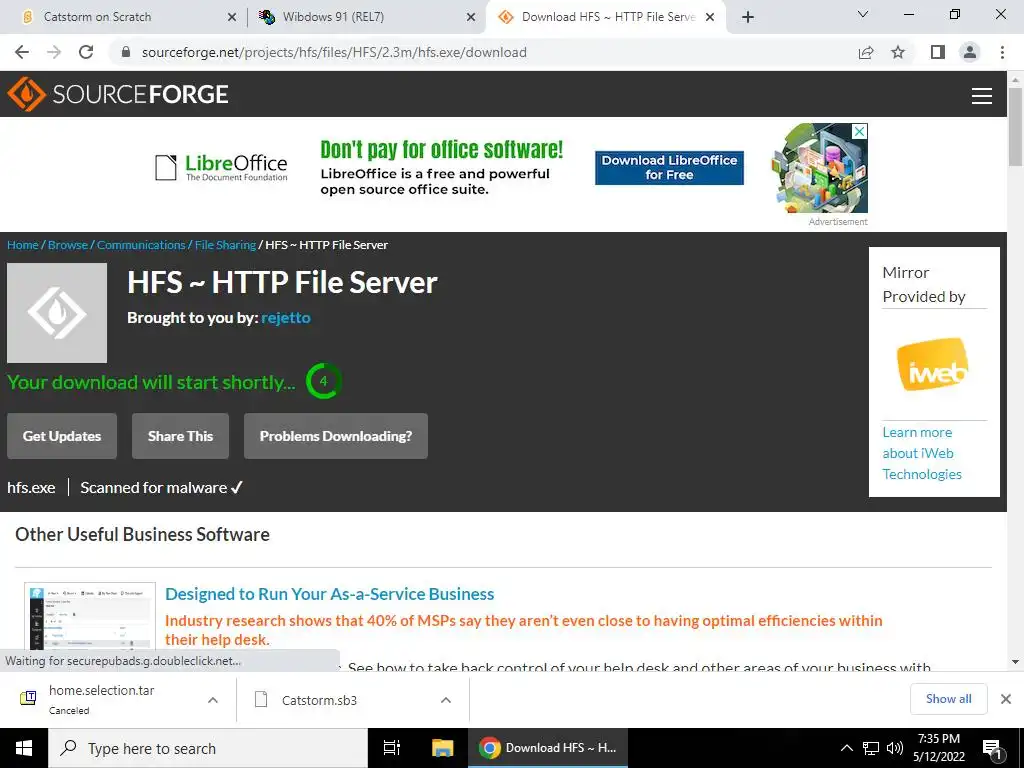The image size is (1024, 768).
Task: Click the LibreOffice ad logo
Action: pos(221,168)
